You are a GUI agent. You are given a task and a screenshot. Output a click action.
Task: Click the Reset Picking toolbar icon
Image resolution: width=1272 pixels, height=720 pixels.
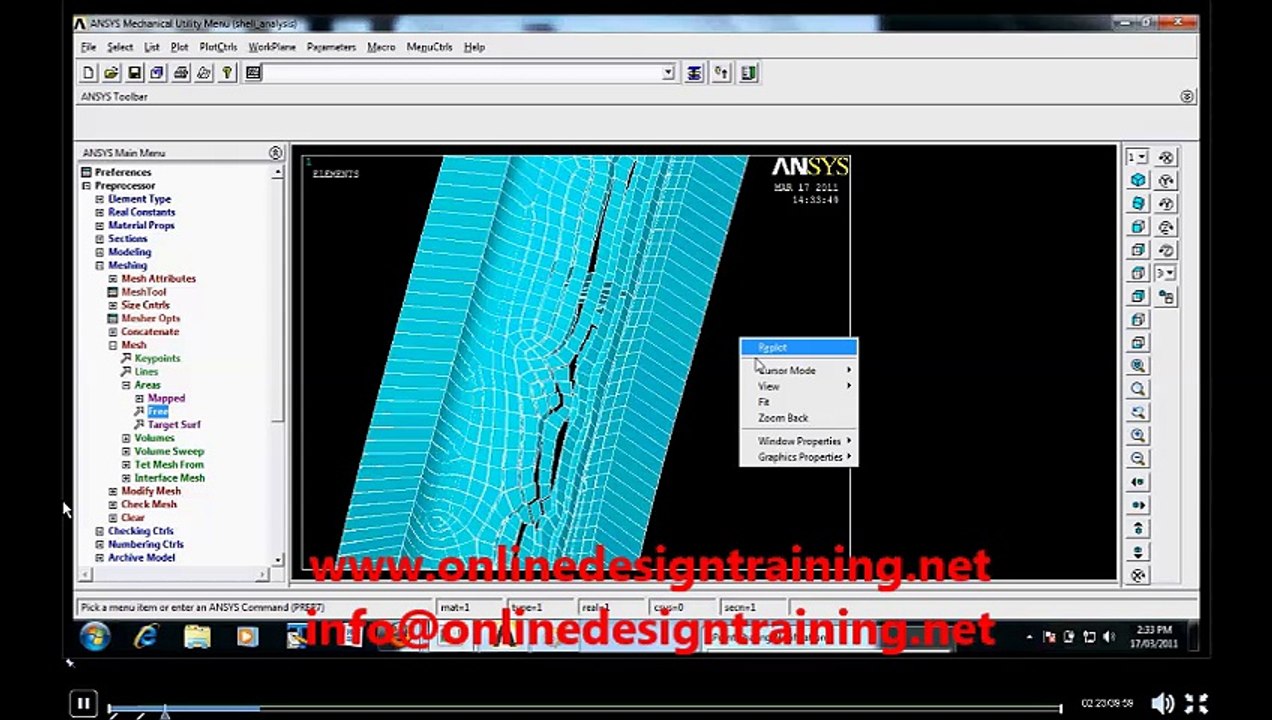(x=721, y=73)
